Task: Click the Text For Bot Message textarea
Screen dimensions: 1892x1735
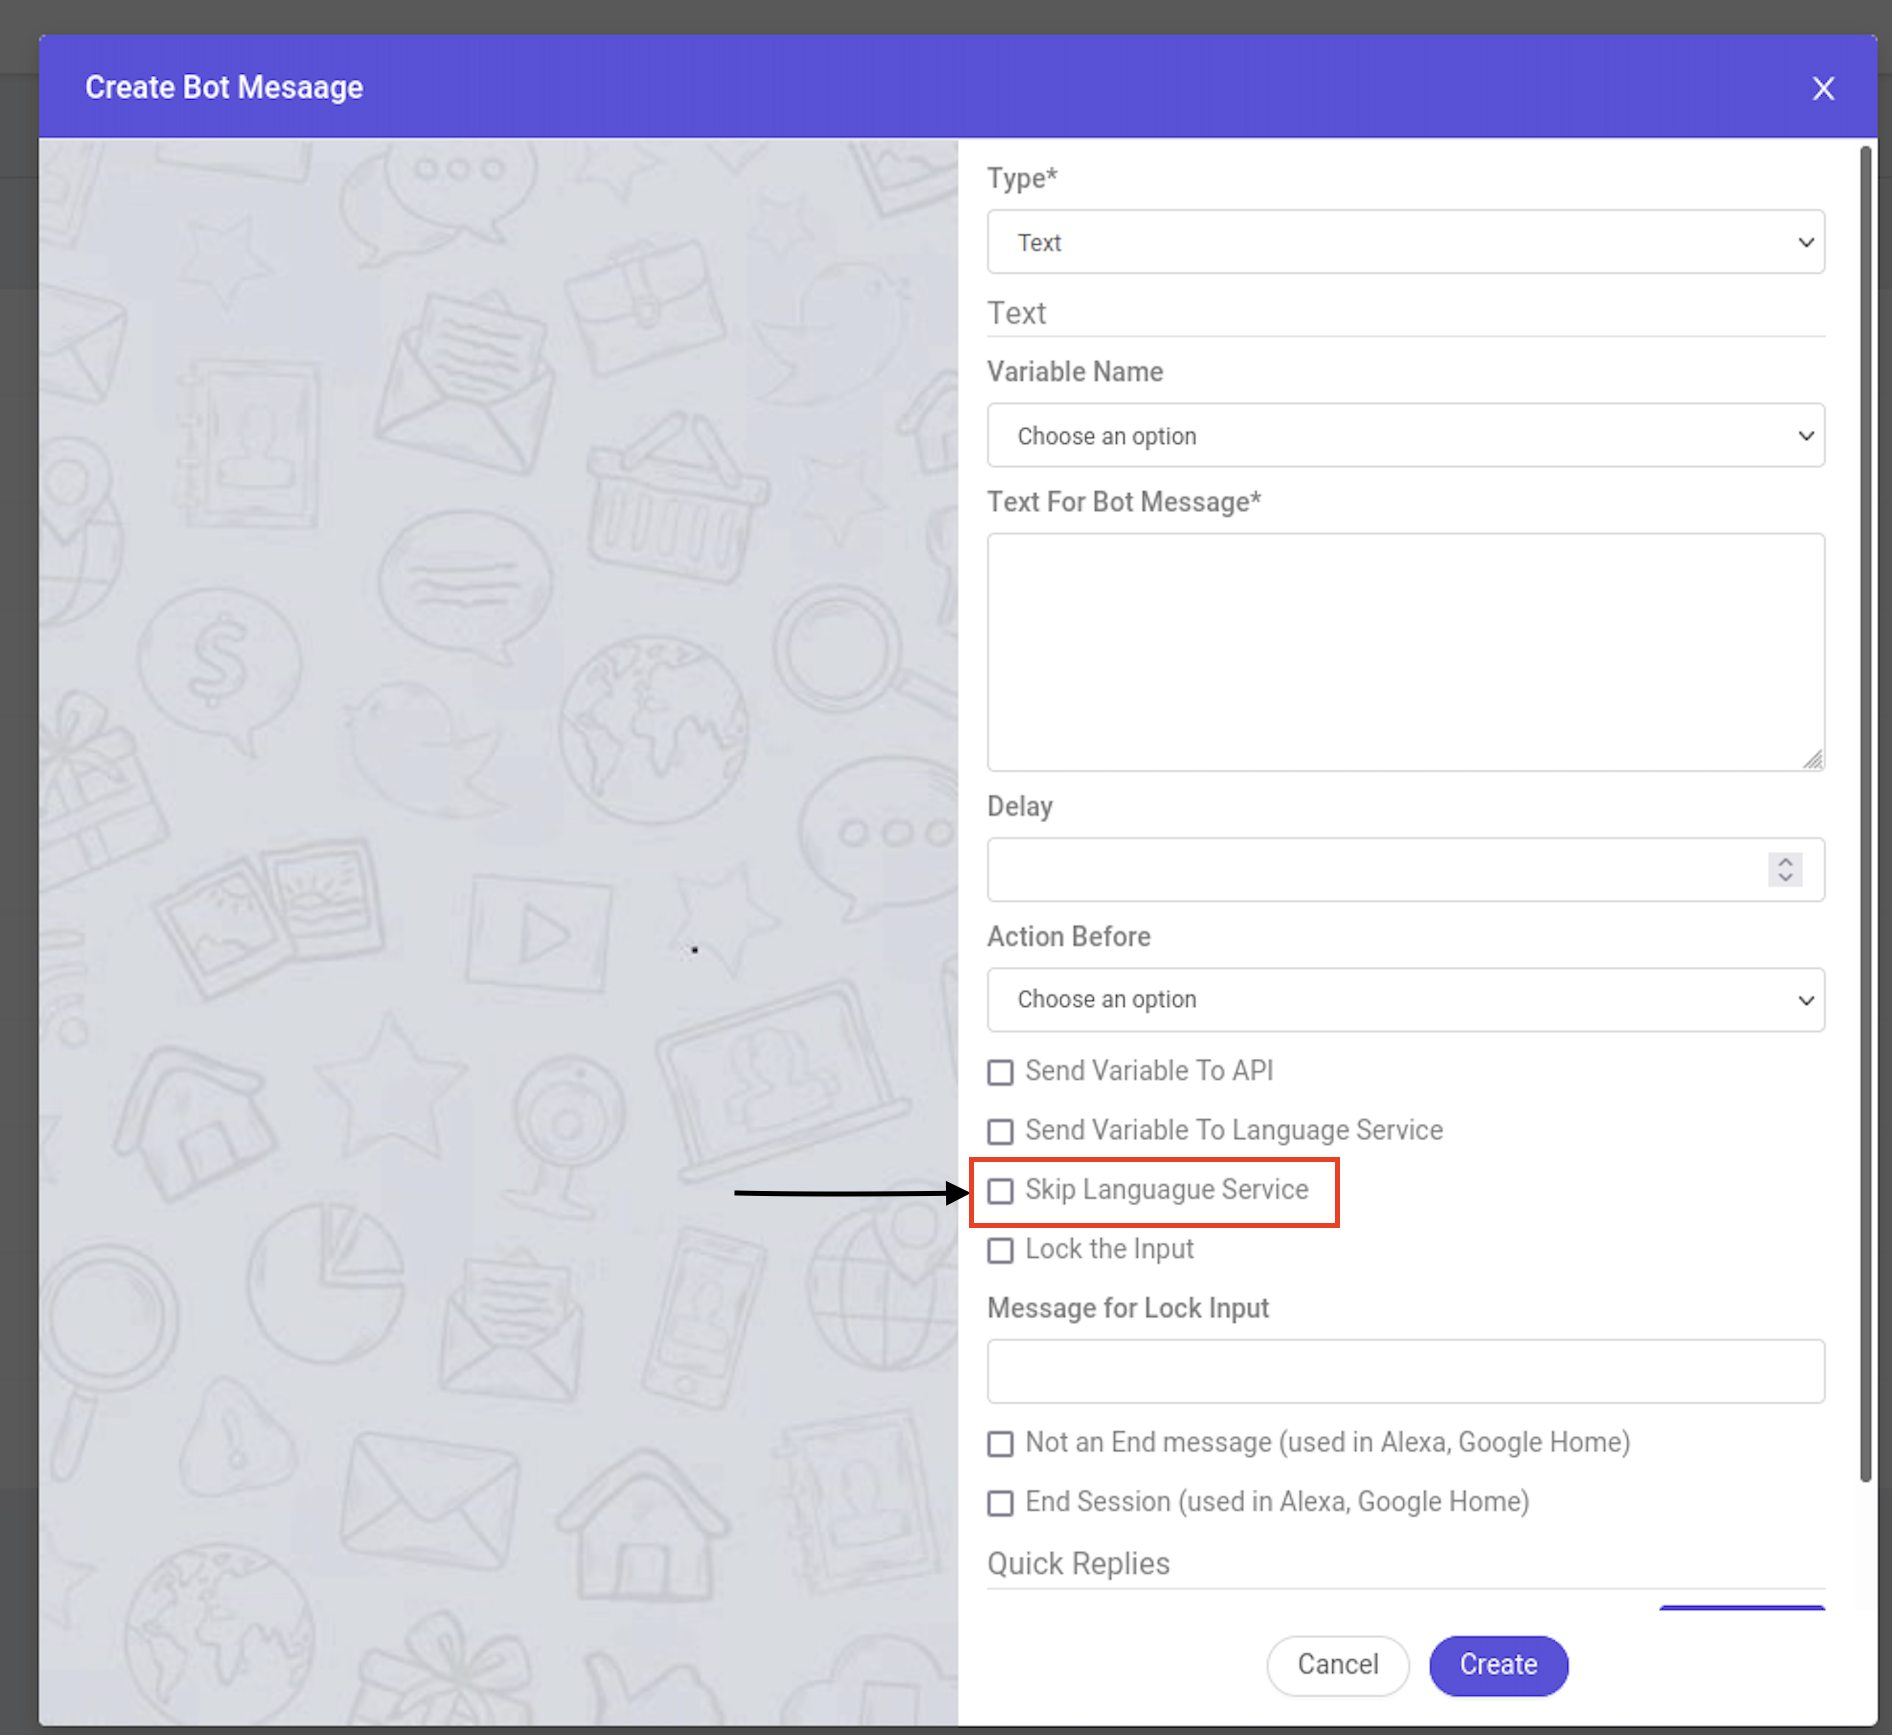Action: [x=1405, y=651]
